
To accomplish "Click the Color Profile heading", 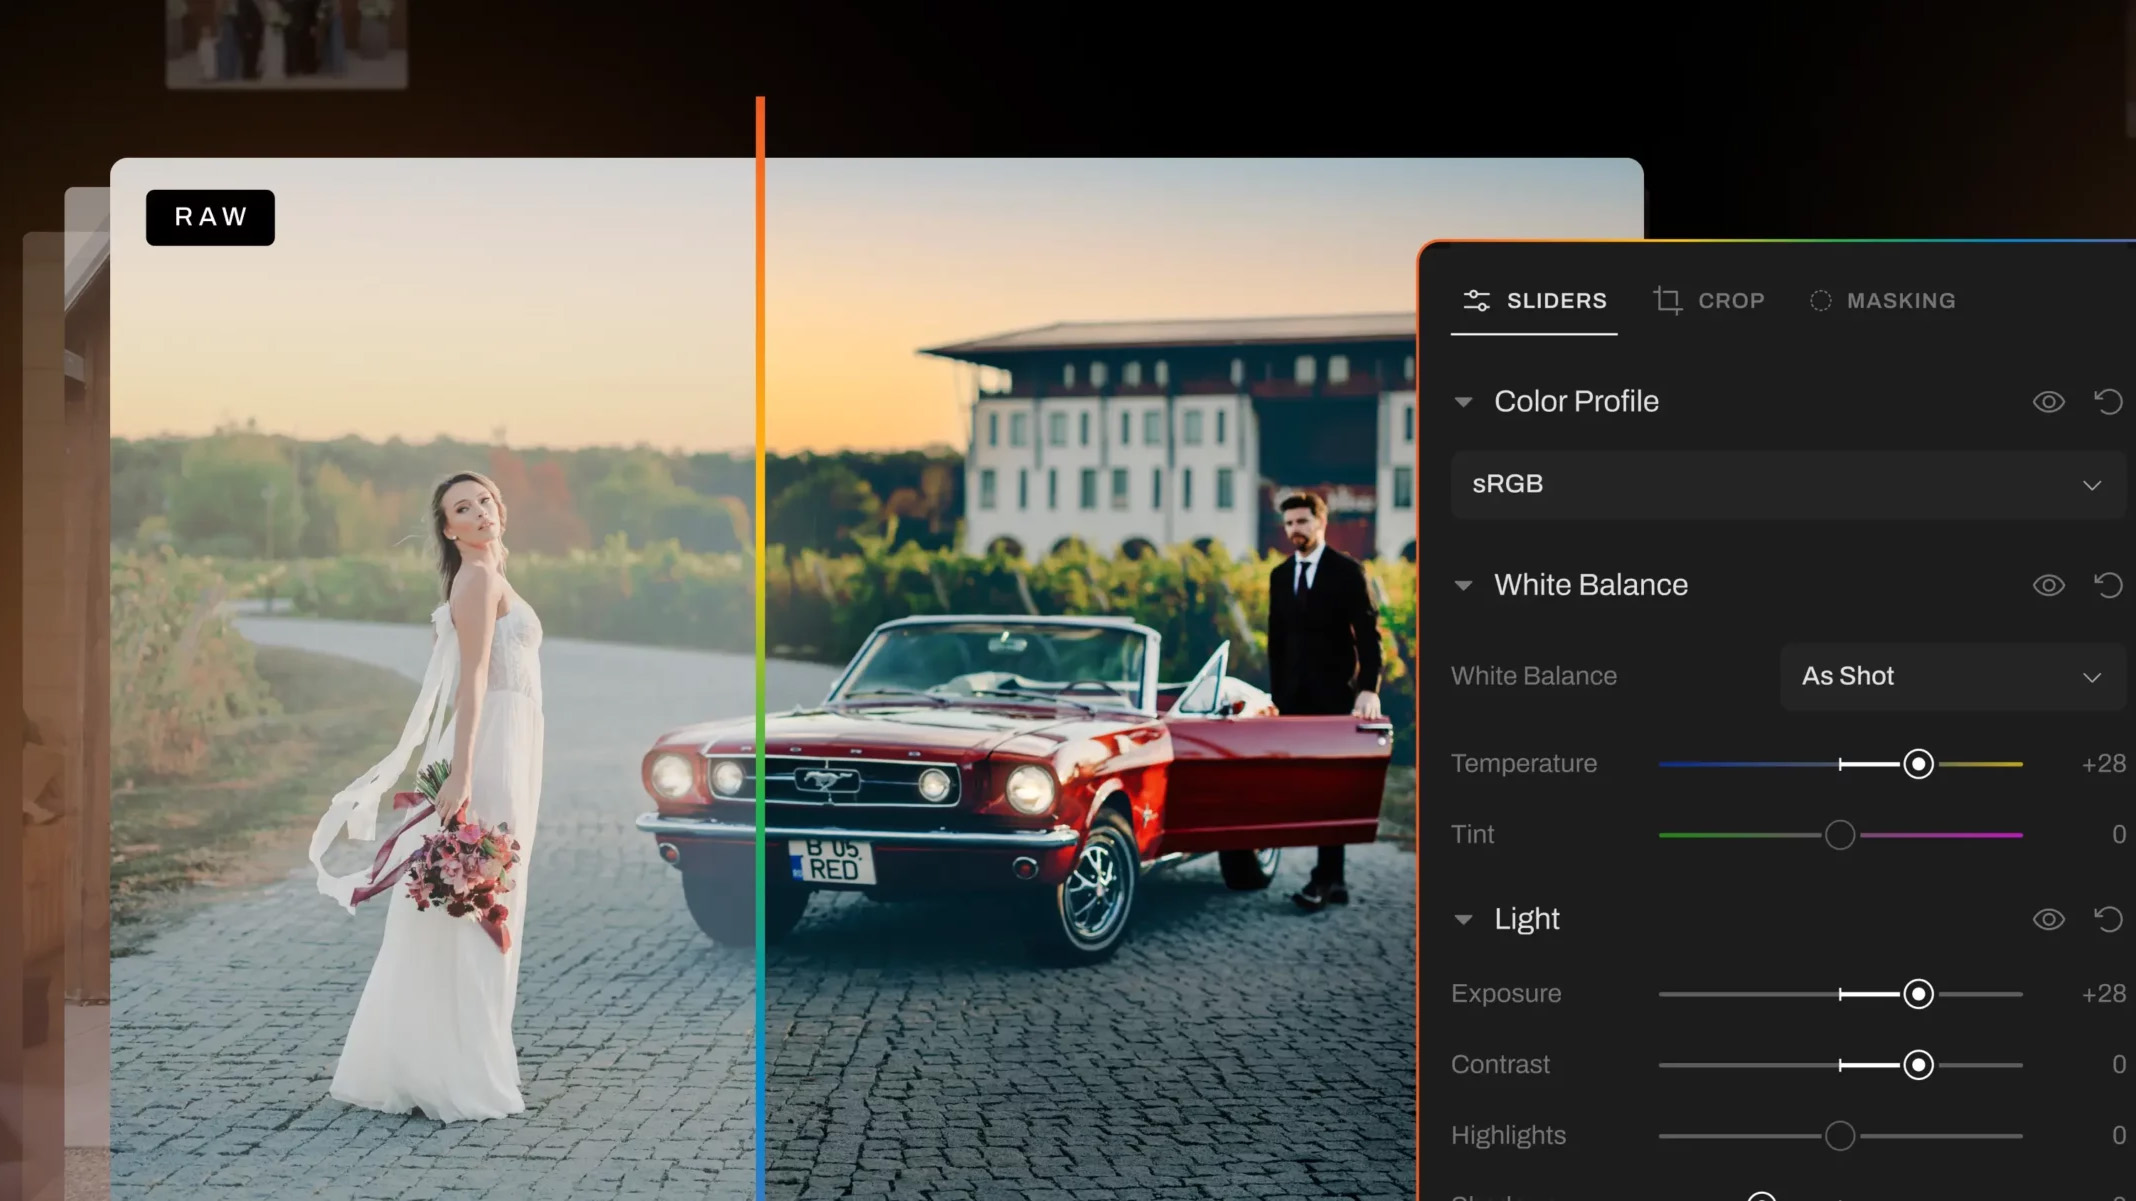I will (x=1576, y=402).
